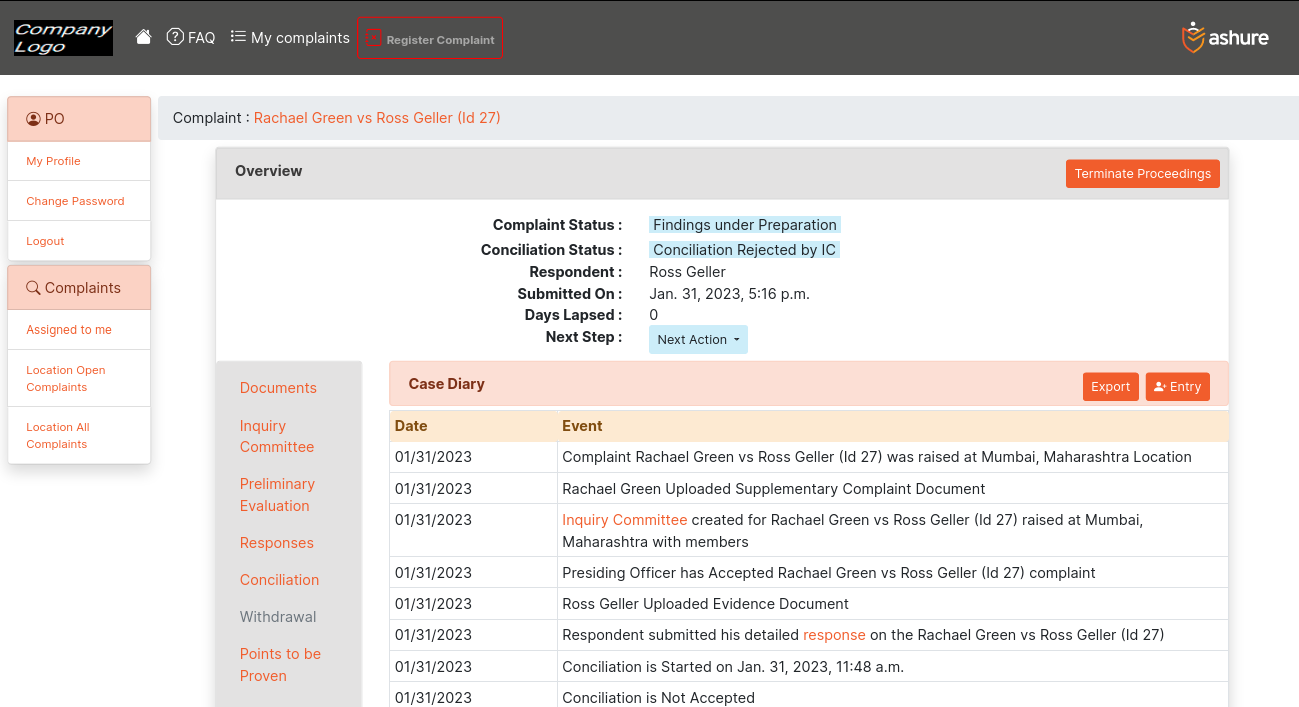The width and height of the screenshot is (1299, 707).
Task: Select the PO user panel header
Action: (x=79, y=119)
